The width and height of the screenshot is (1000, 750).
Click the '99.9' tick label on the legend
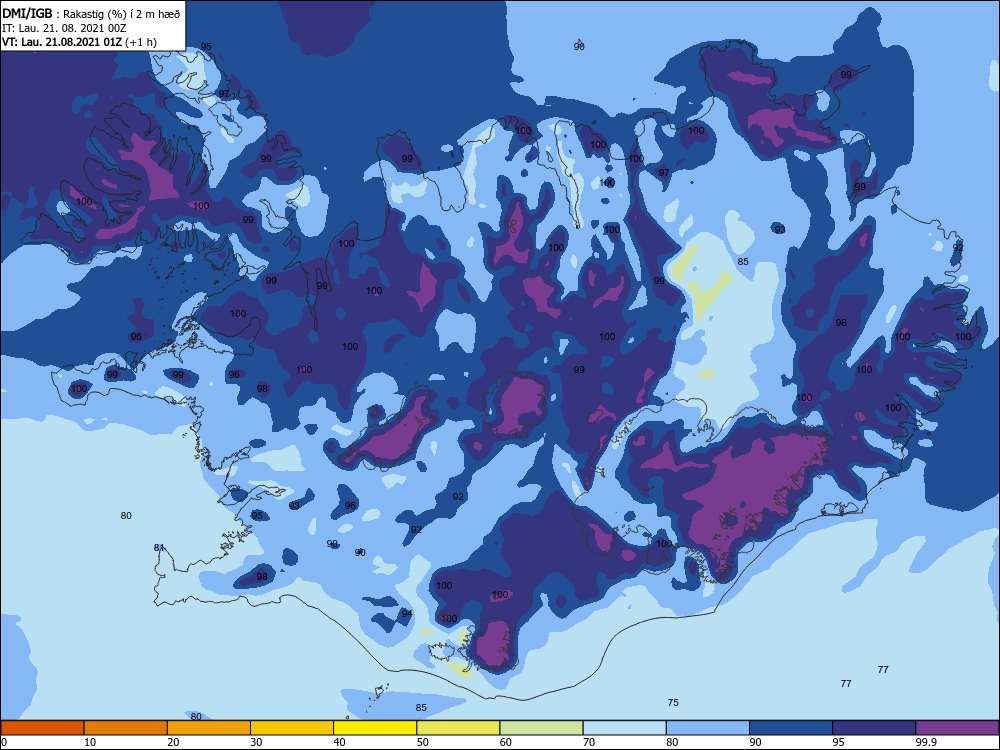click(927, 742)
